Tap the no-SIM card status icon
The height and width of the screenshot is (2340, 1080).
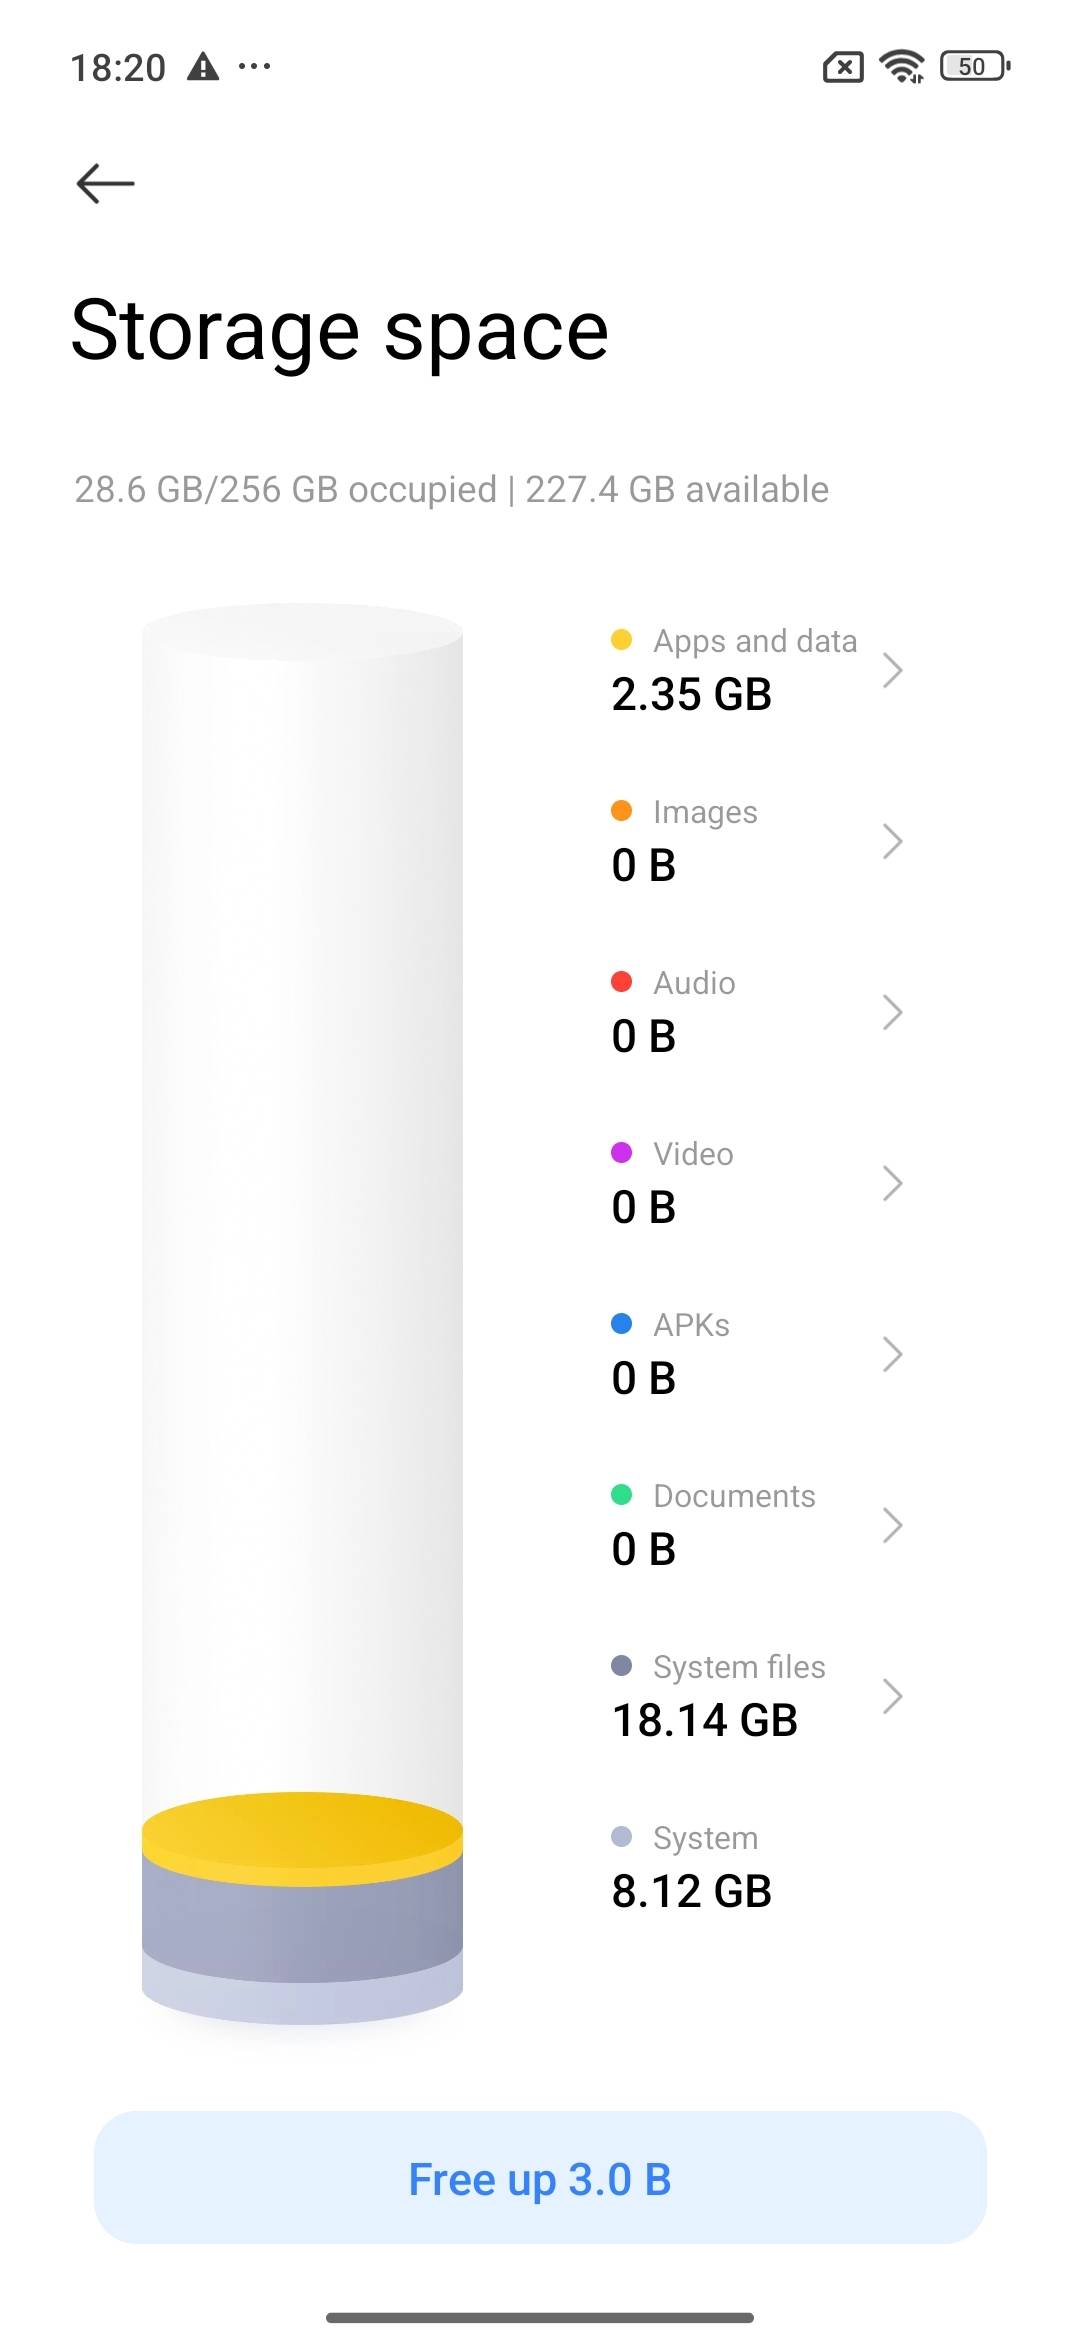(842, 67)
